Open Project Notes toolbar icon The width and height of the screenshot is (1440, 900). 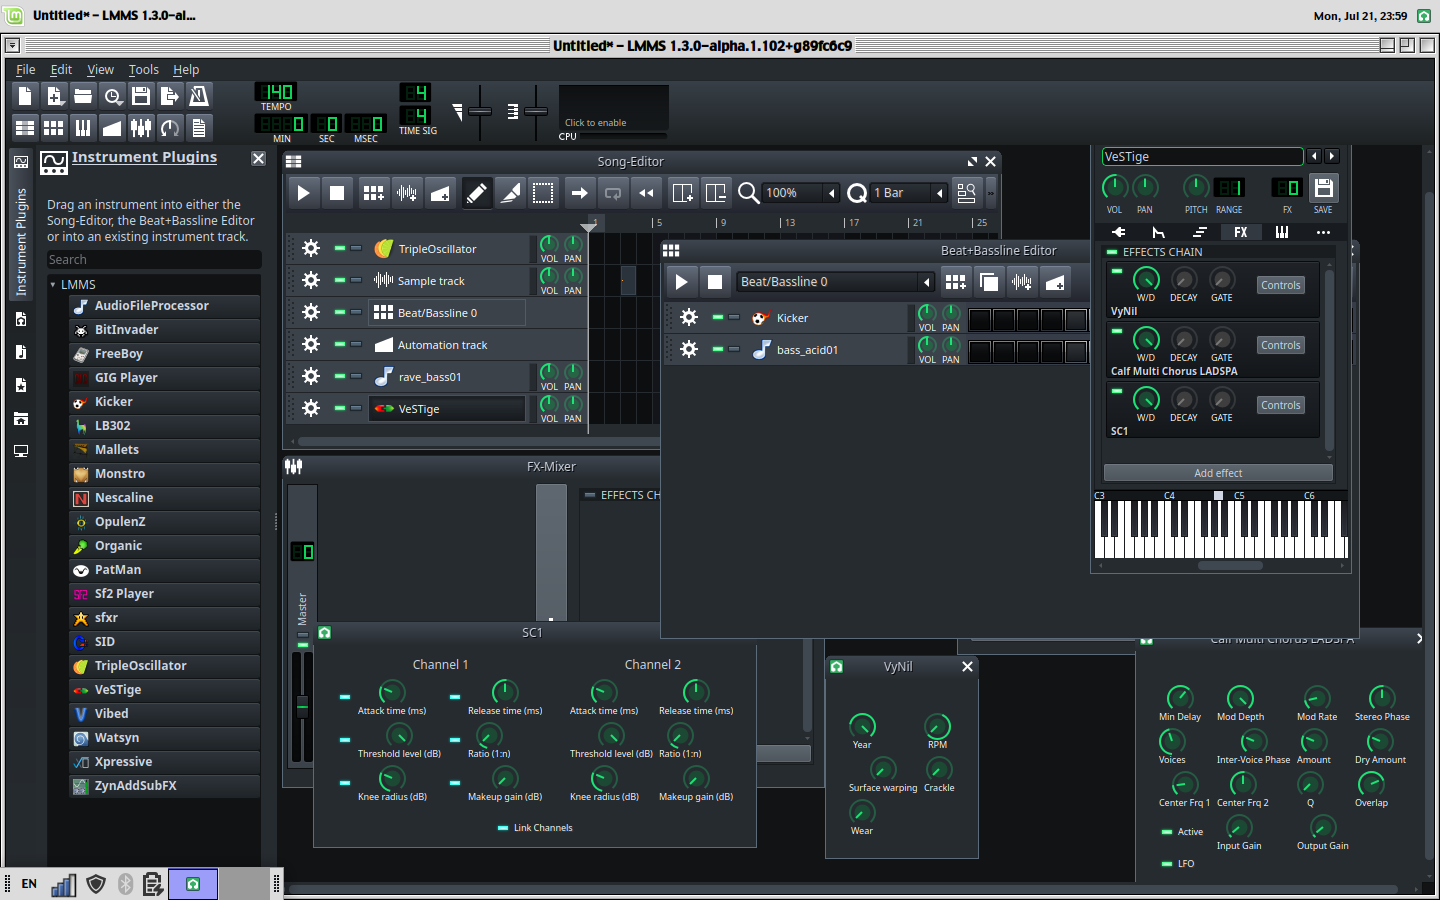pos(199,127)
